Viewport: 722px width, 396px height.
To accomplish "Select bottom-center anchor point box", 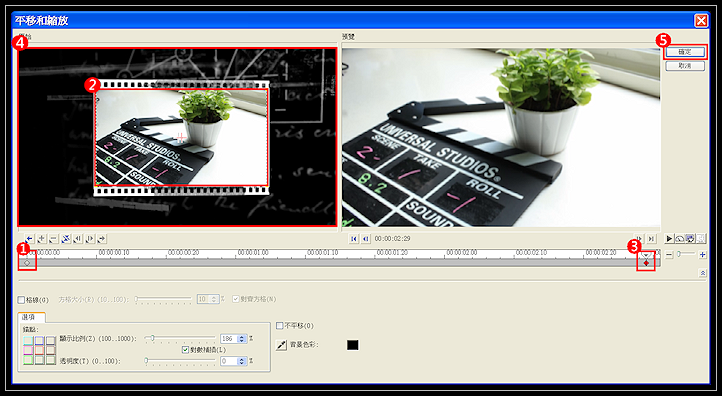I will pos(40,360).
